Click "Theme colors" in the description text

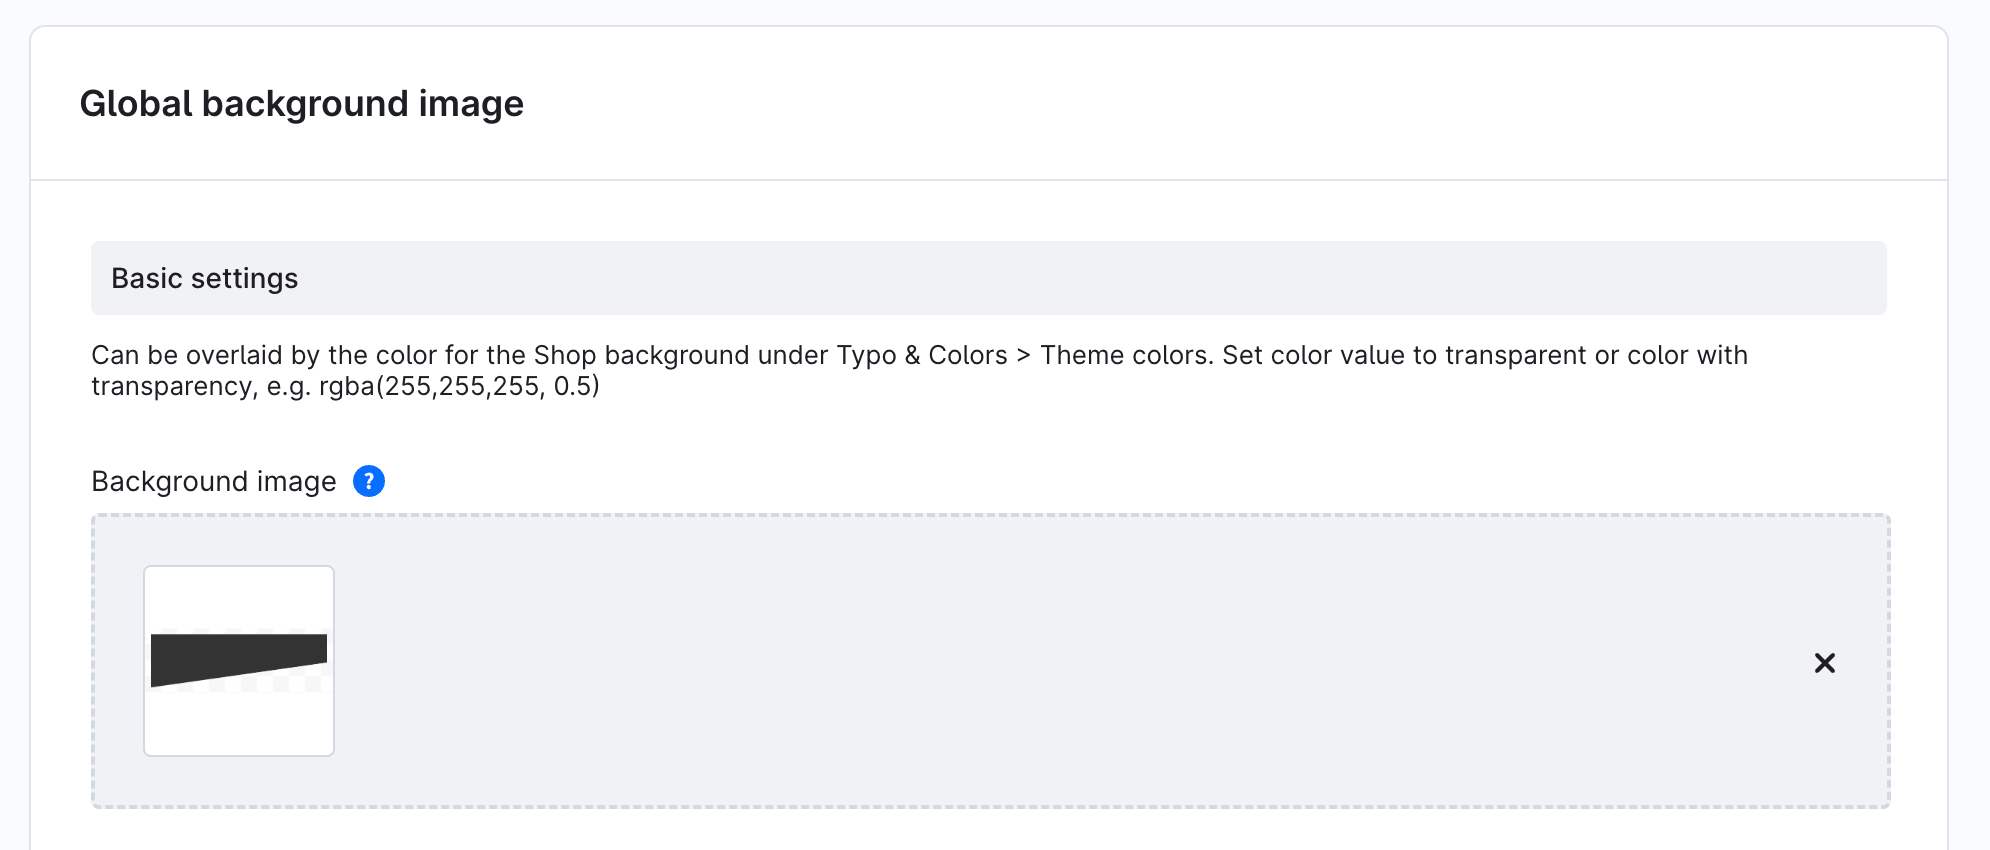coord(1125,355)
